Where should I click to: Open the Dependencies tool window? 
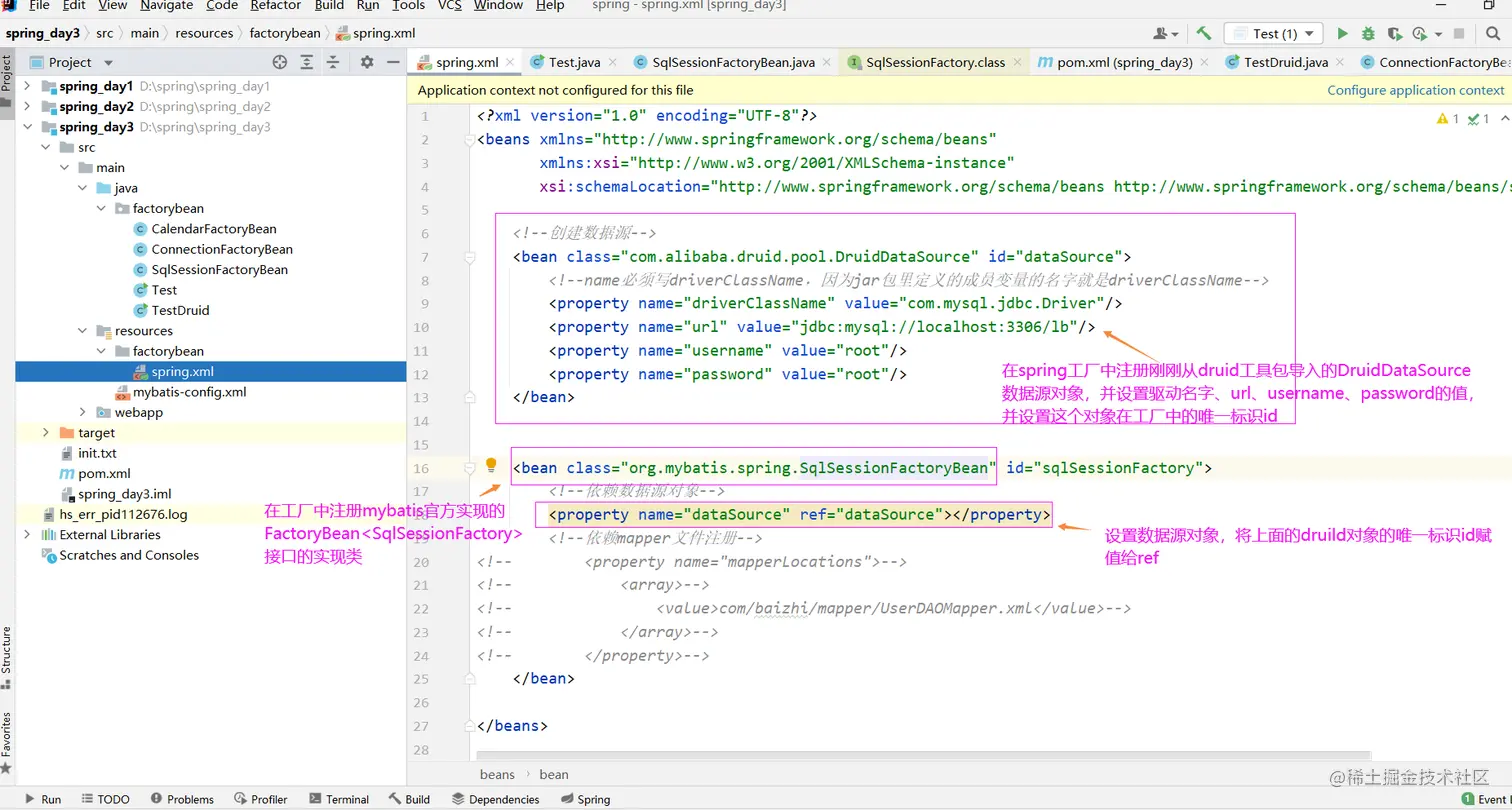coord(494,799)
